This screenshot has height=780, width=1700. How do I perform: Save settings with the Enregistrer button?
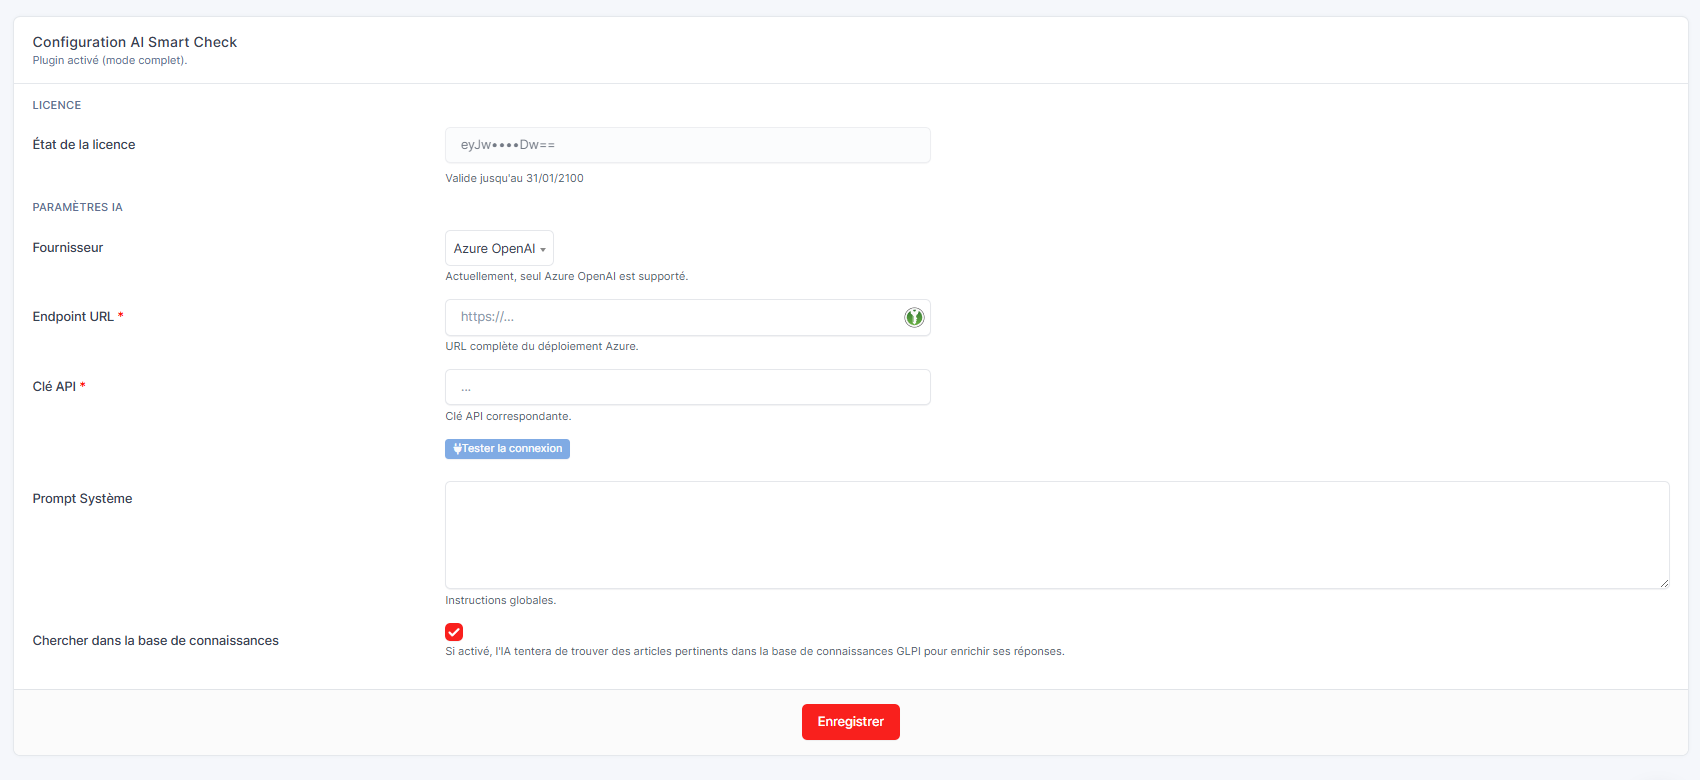point(850,722)
